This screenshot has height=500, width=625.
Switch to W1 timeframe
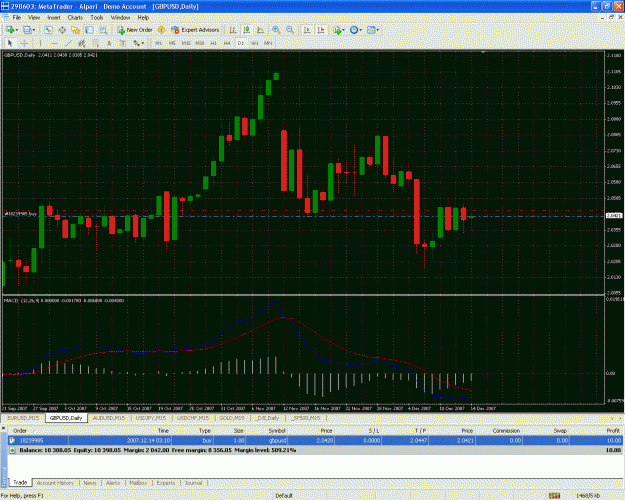(x=255, y=43)
